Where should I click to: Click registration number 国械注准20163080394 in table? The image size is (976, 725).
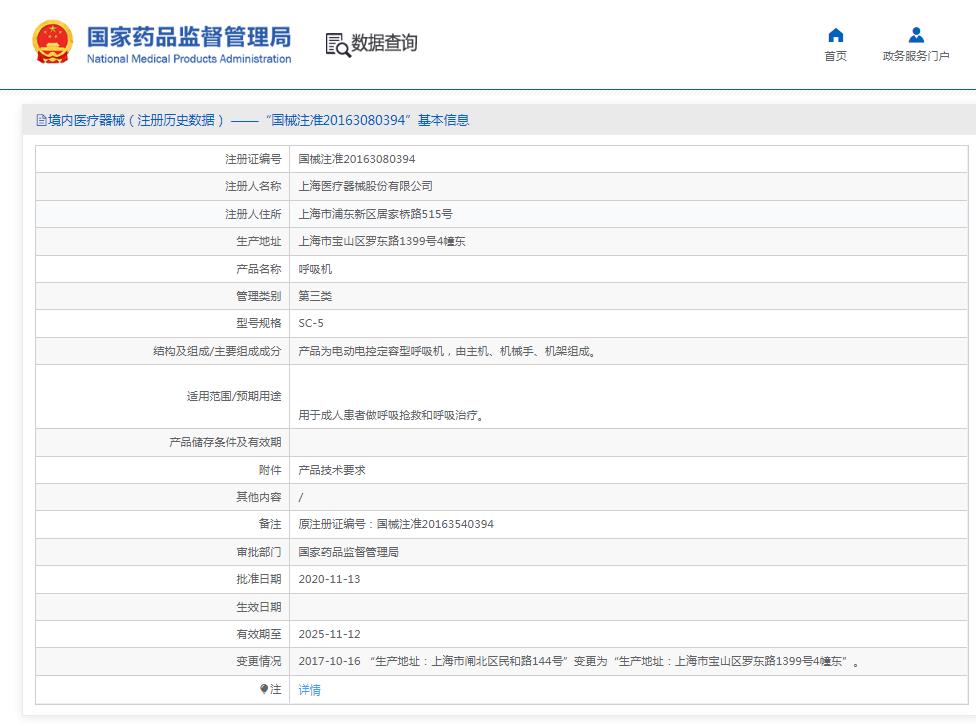click(357, 159)
